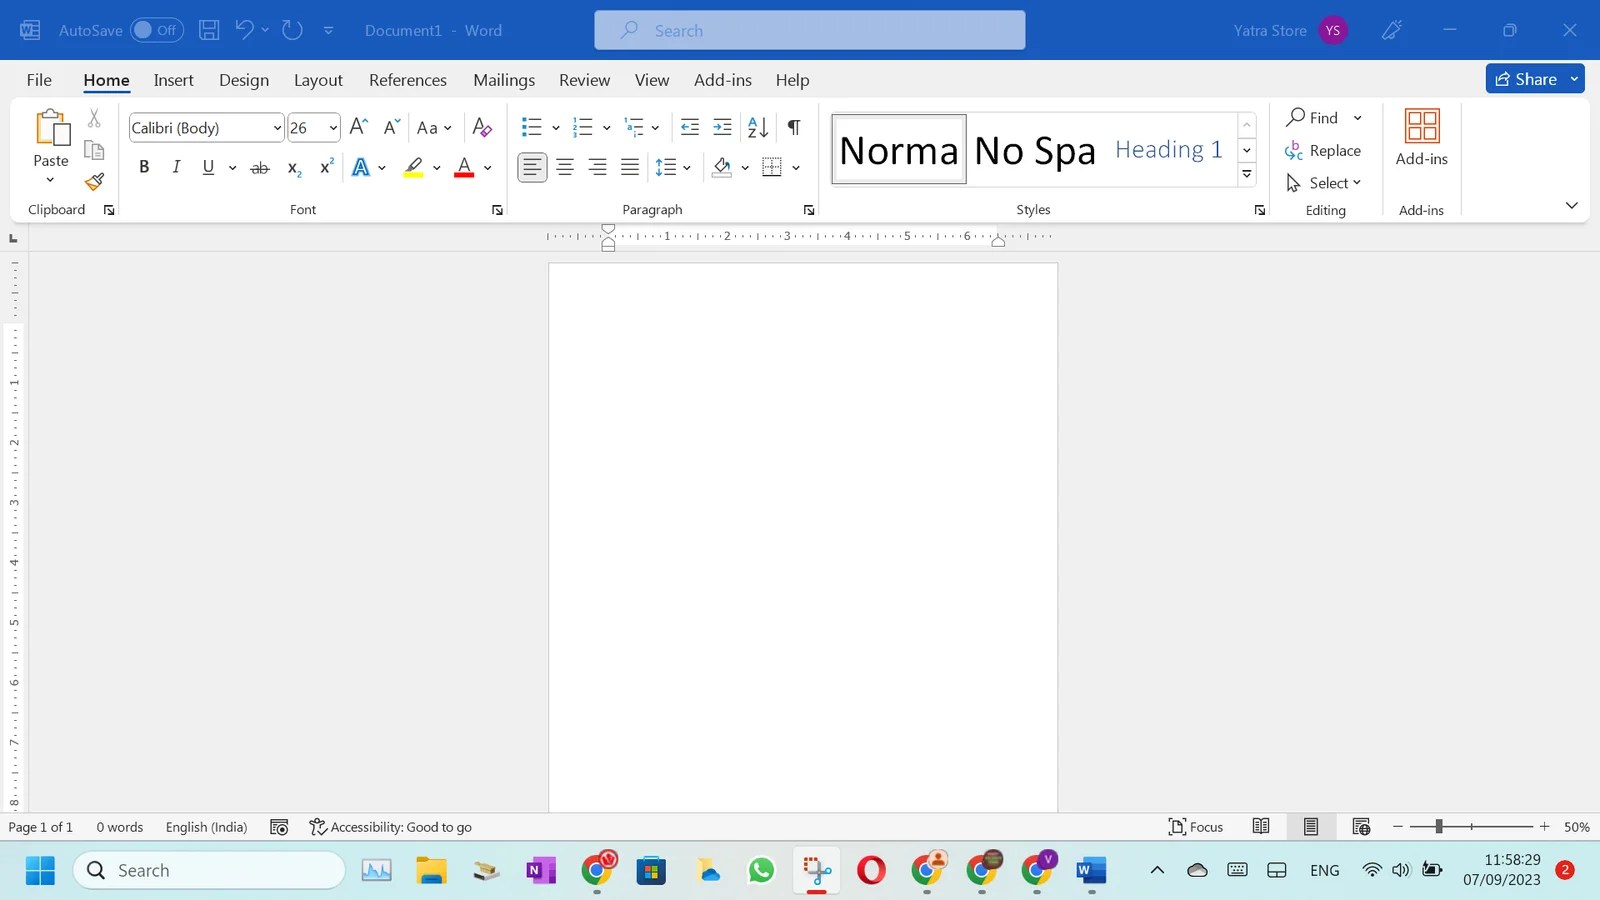
Task: Open the Mailings tab
Action: click(504, 79)
